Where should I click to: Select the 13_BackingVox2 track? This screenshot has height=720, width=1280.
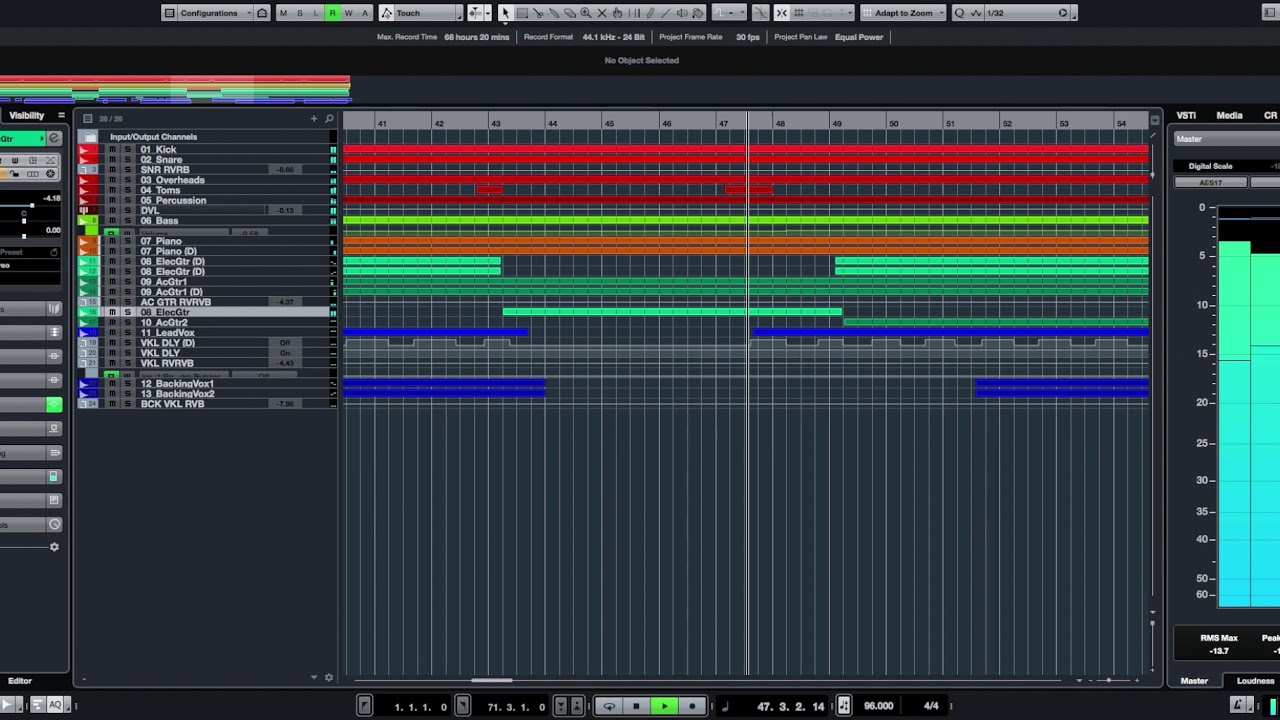point(204,394)
